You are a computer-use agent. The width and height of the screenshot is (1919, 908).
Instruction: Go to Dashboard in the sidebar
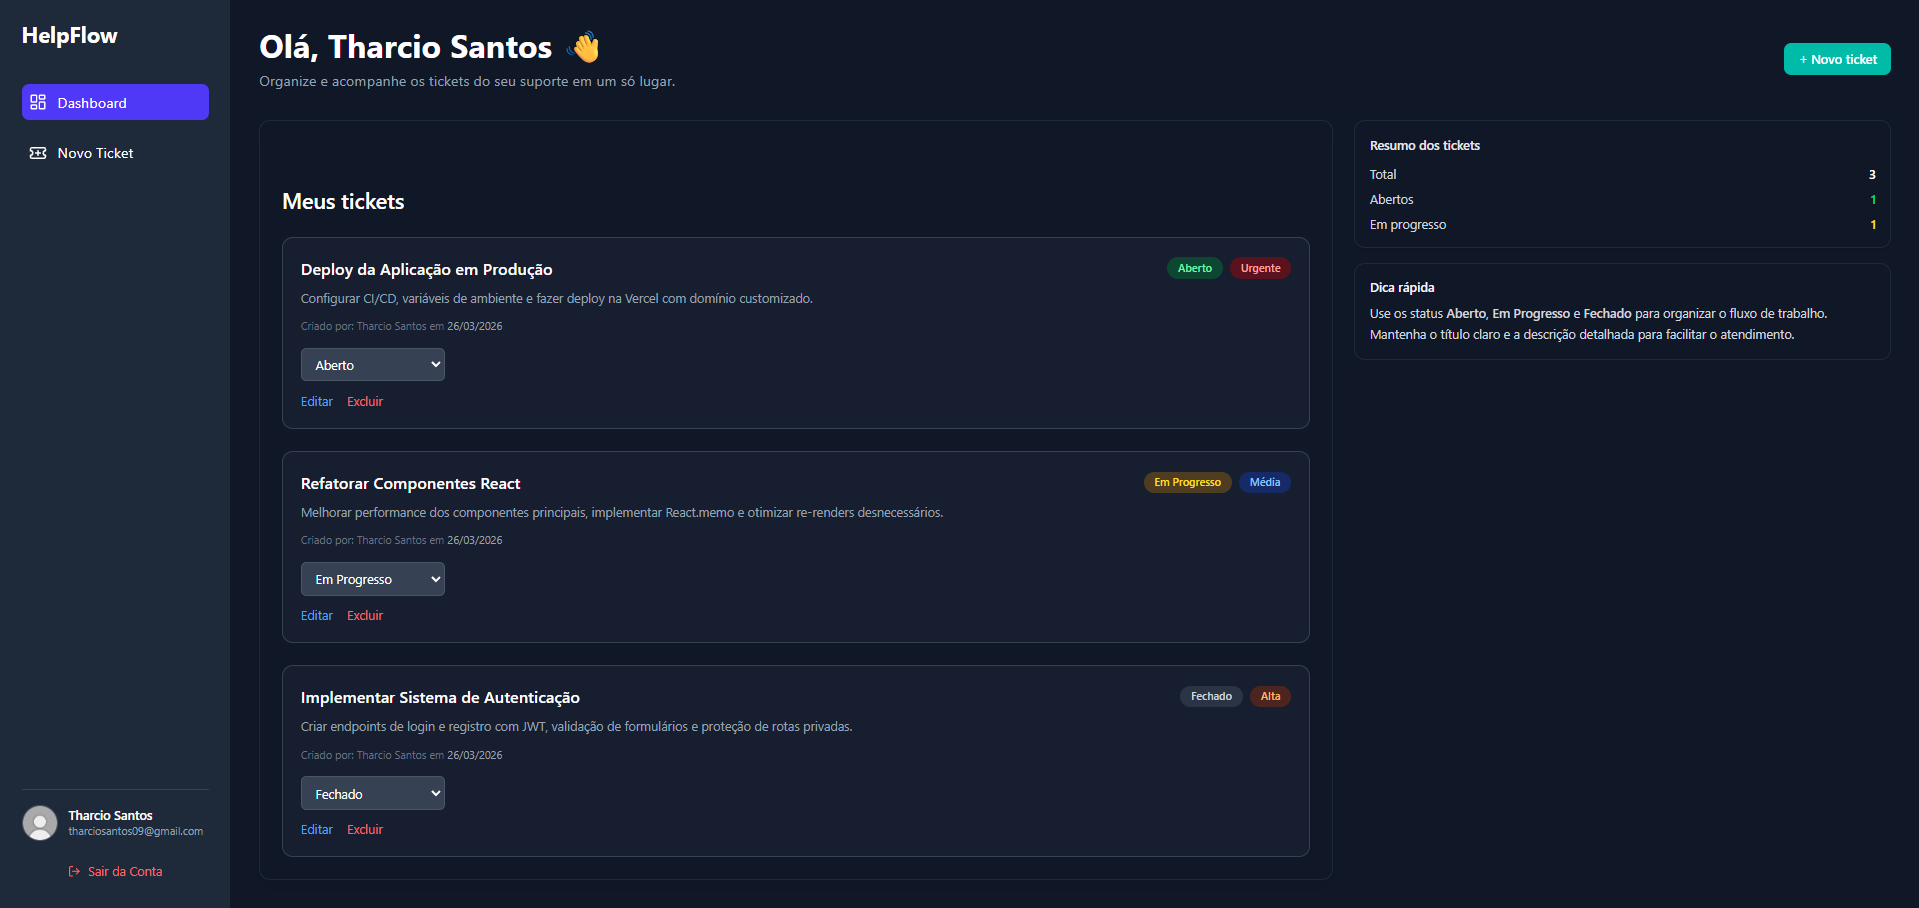[x=115, y=102]
